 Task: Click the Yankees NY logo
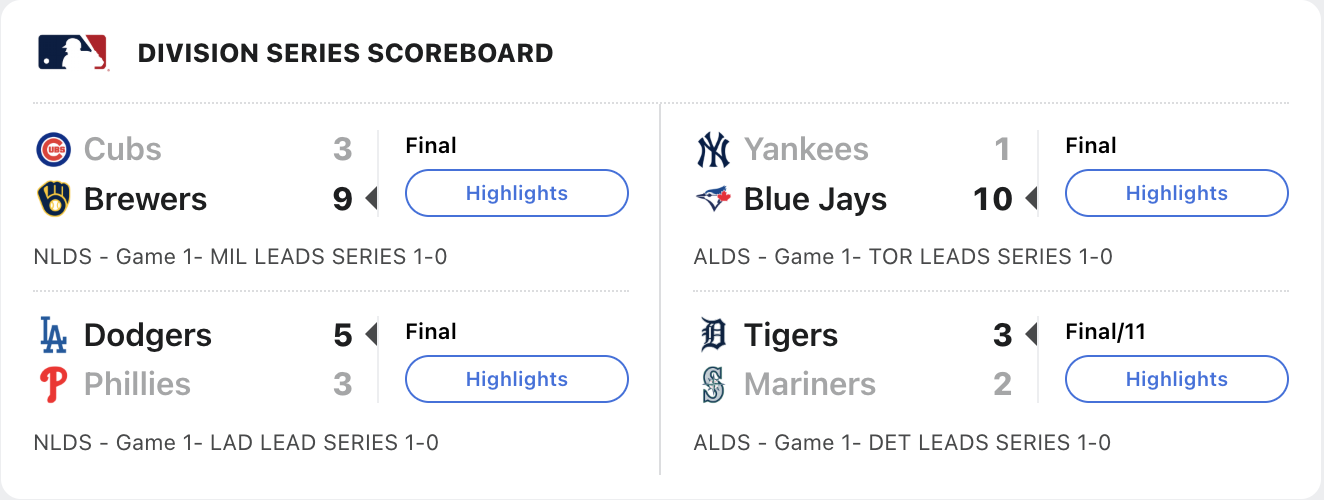713,149
